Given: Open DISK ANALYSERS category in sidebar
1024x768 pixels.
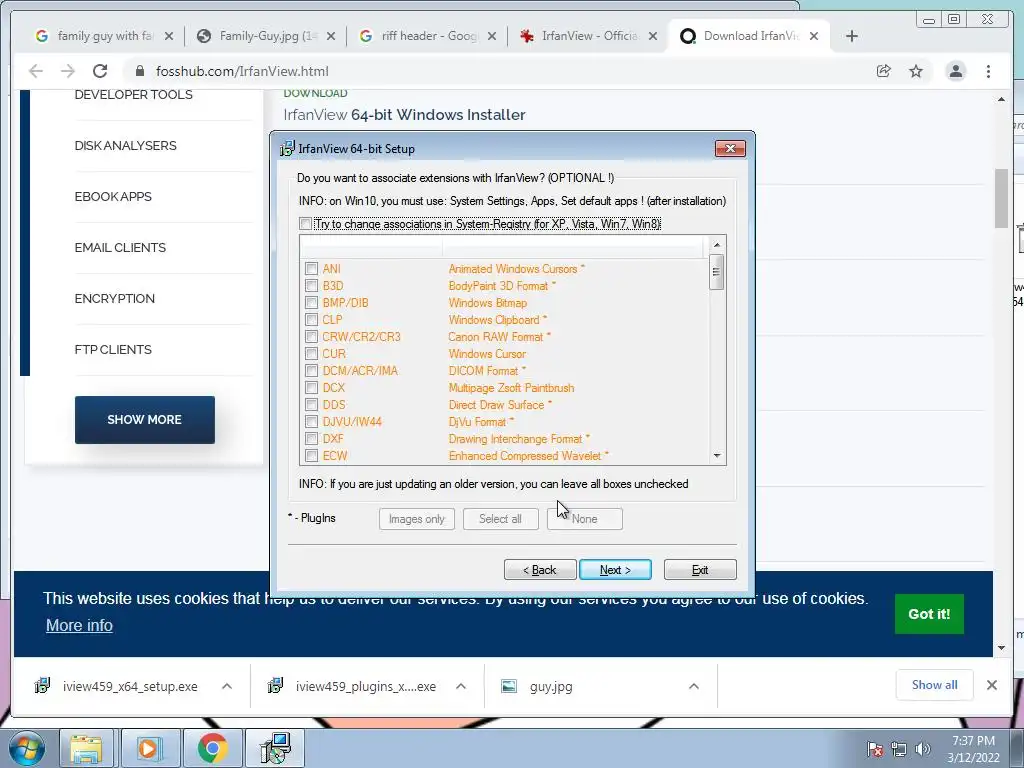Looking at the screenshot, I should 125,146.
